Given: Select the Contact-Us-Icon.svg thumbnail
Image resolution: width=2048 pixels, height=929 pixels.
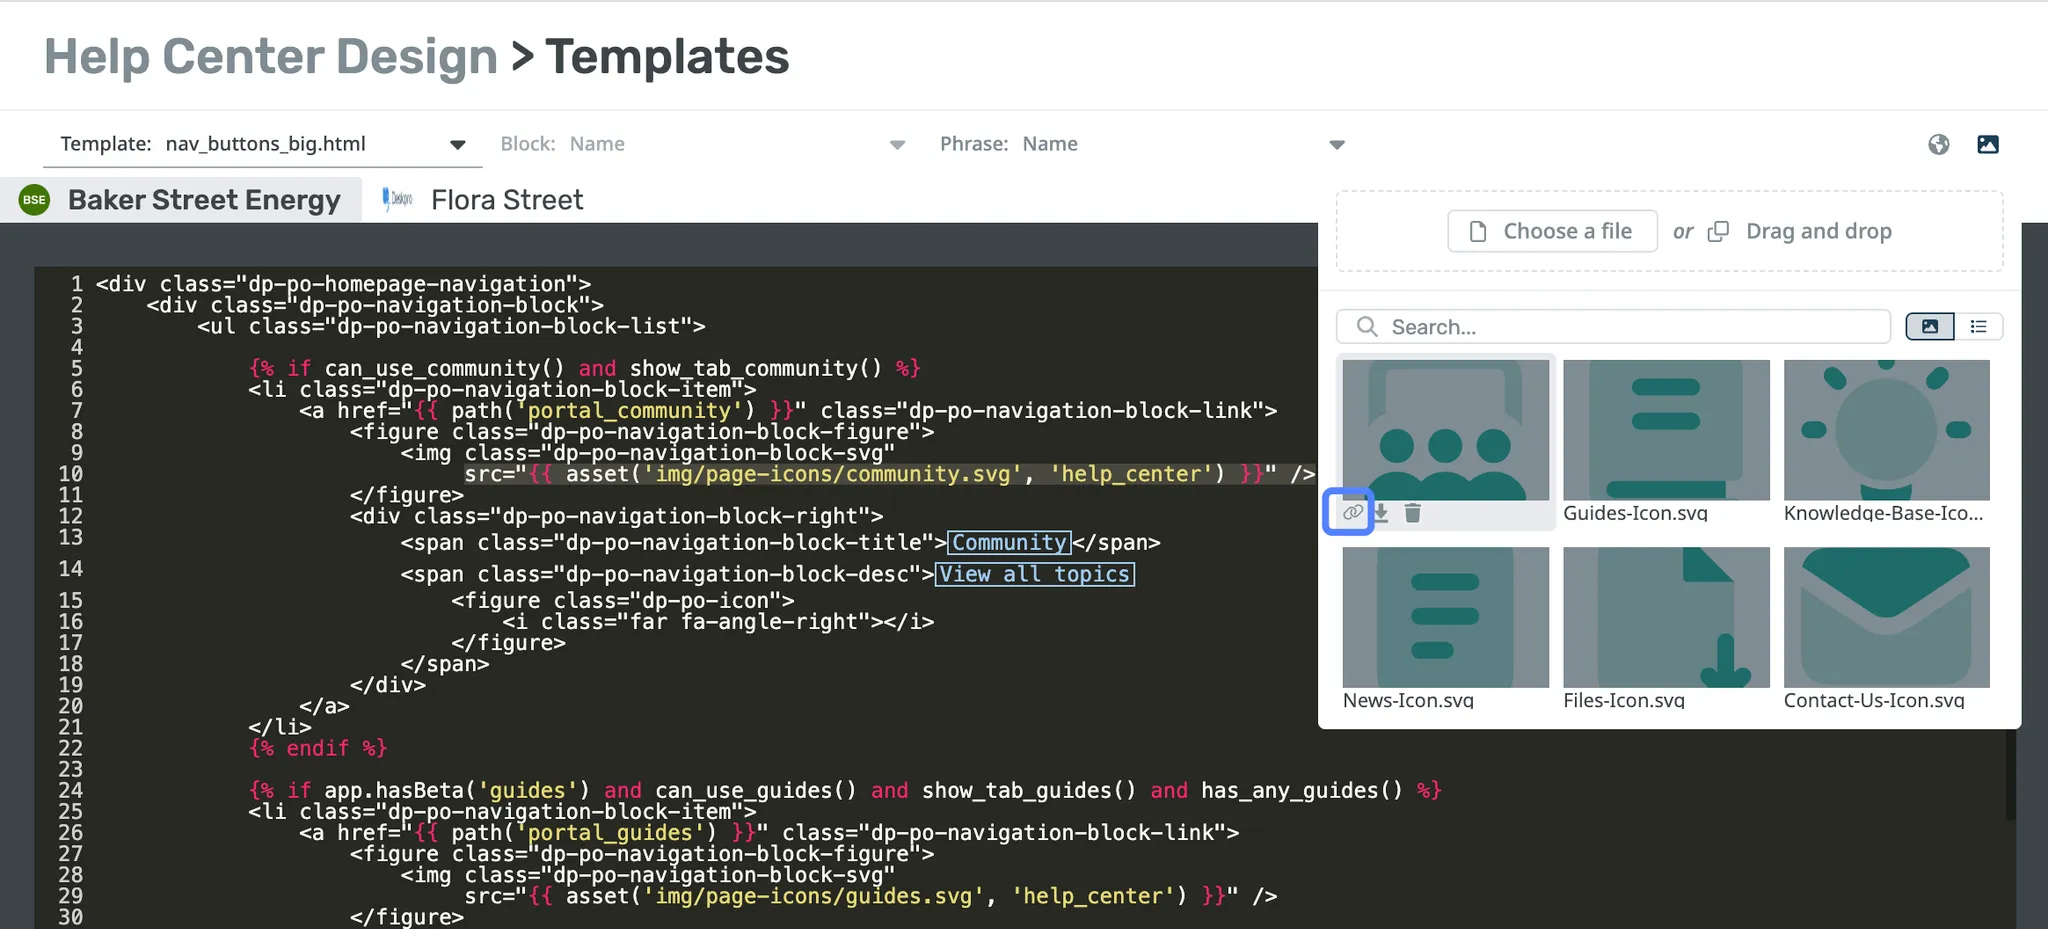Looking at the screenshot, I should pos(1886,617).
